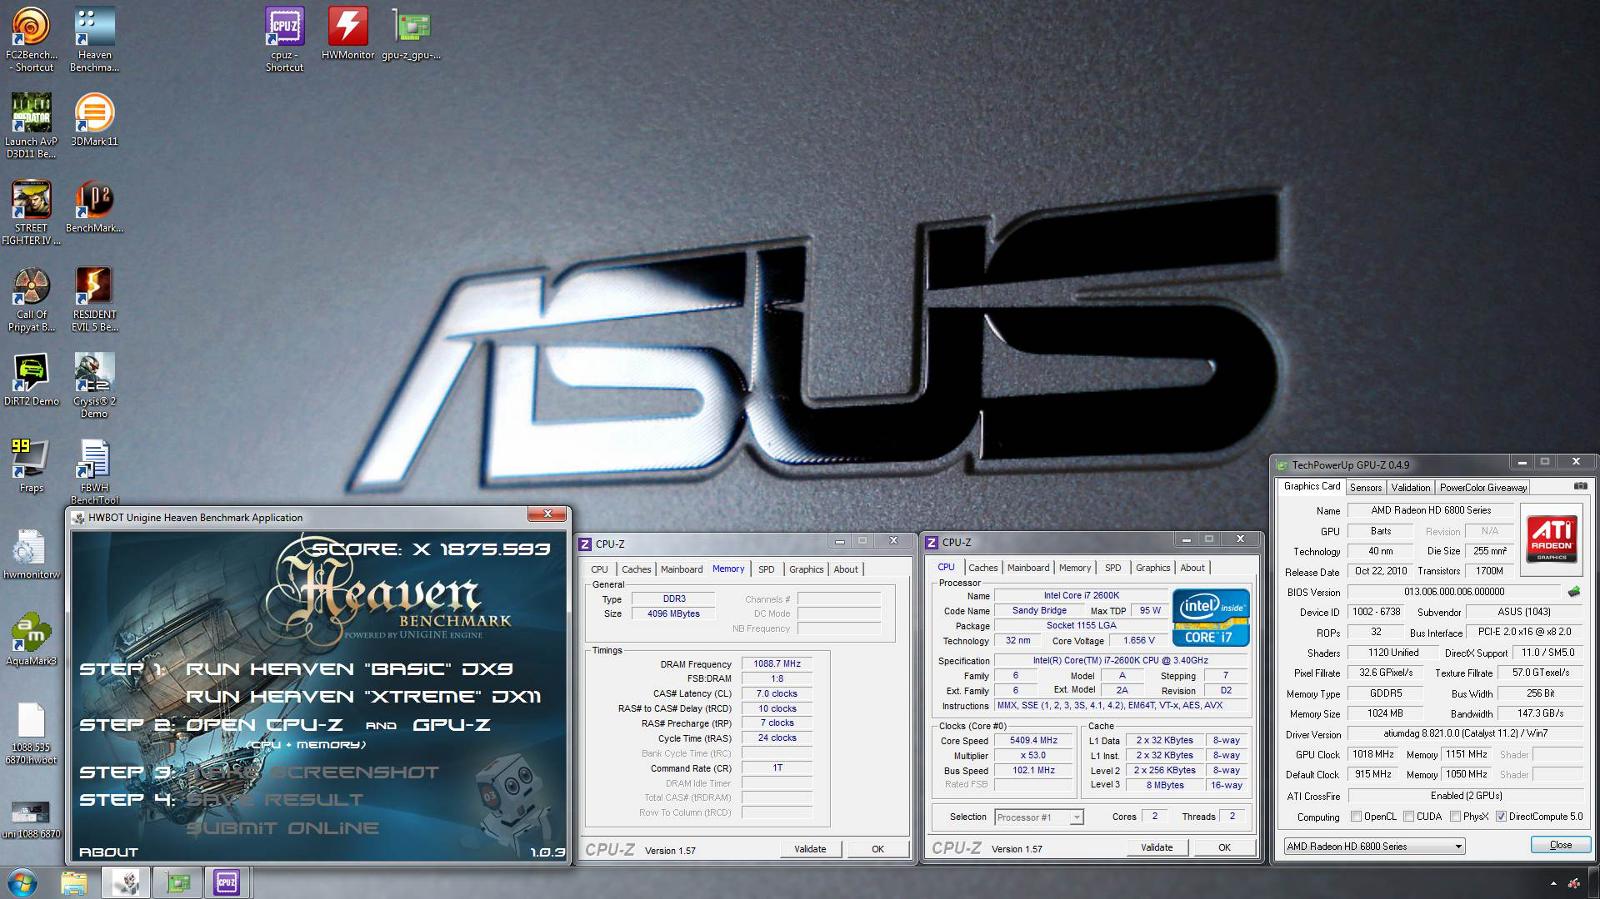Switch to Heaven benchmark taskbar button
This screenshot has width=1600, height=899.
coord(126,882)
